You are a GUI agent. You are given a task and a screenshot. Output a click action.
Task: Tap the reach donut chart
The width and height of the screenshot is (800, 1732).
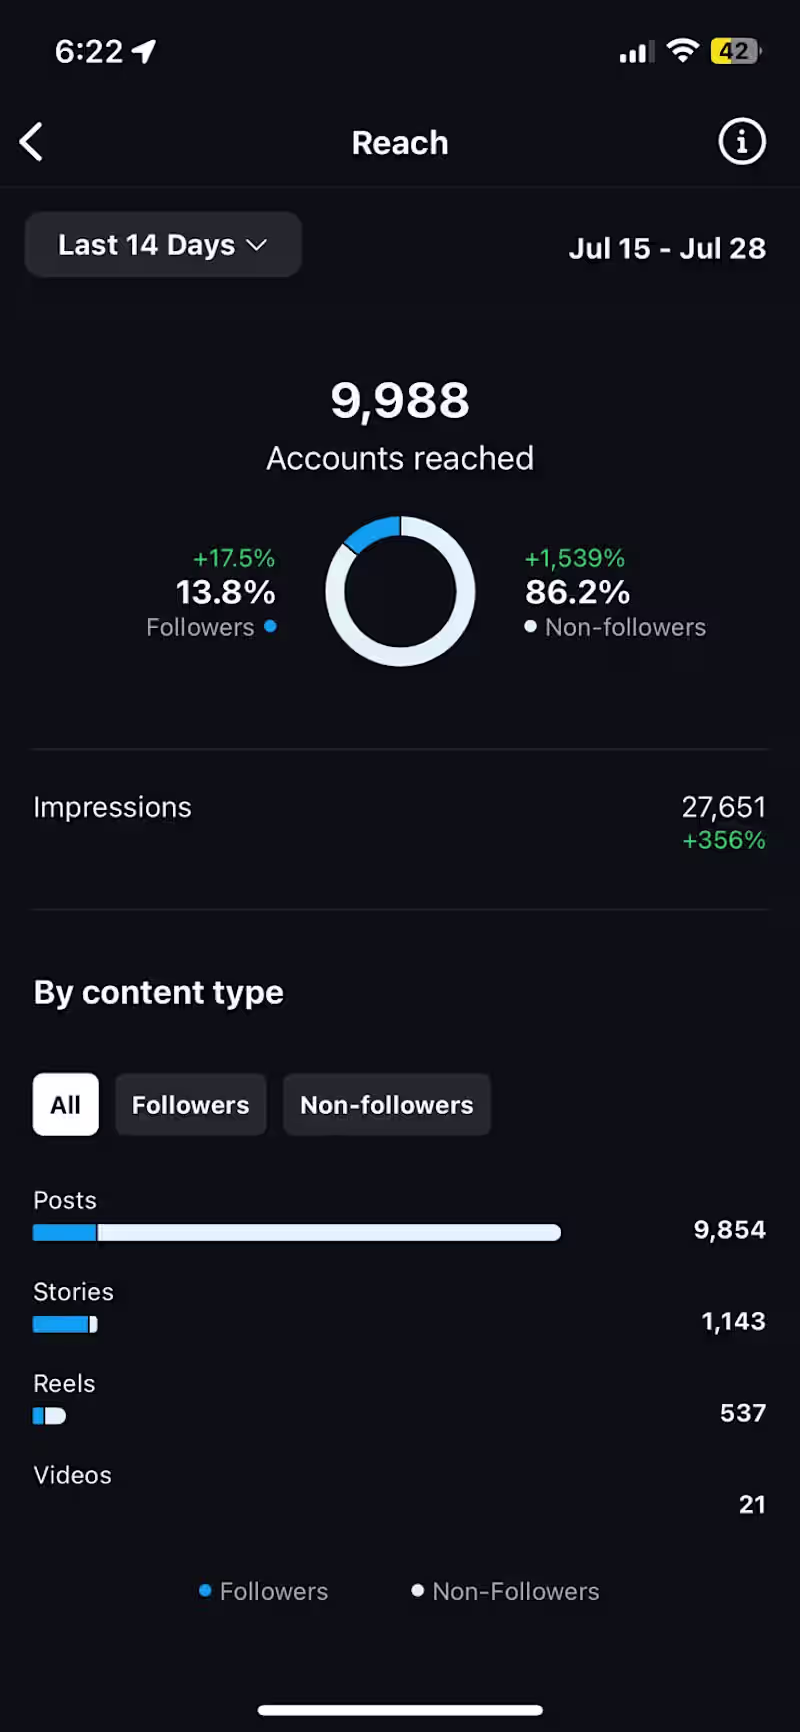pyautogui.click(x=400, y=591)
